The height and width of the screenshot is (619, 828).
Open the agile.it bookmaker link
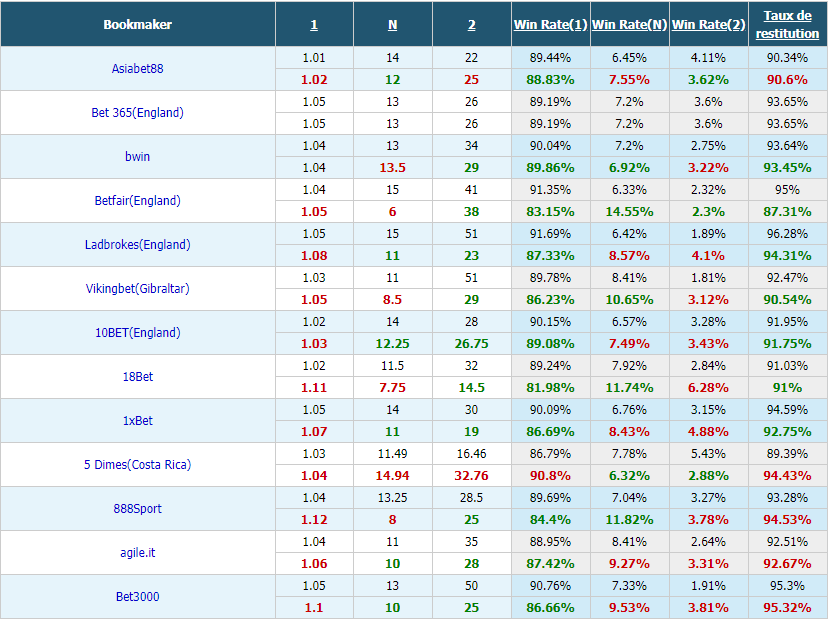[137, 552]
